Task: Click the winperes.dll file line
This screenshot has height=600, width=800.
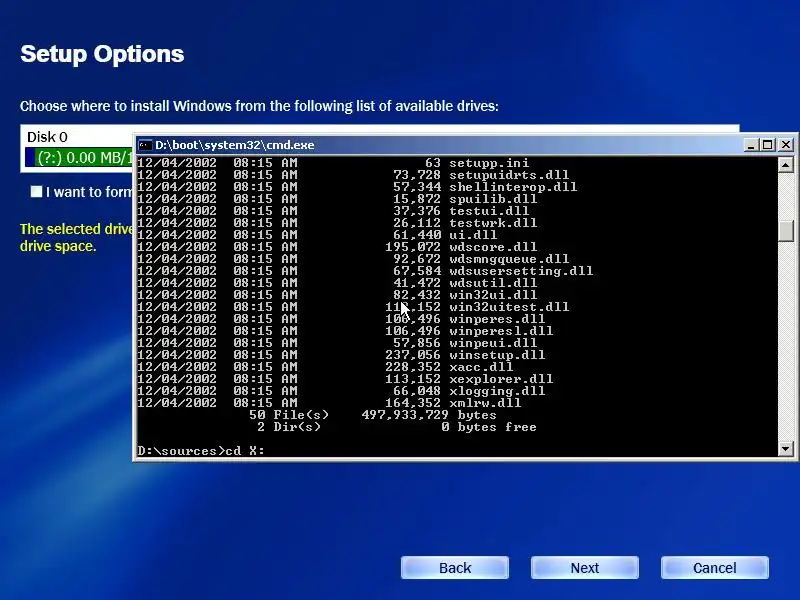Action: tap(341, 319)
